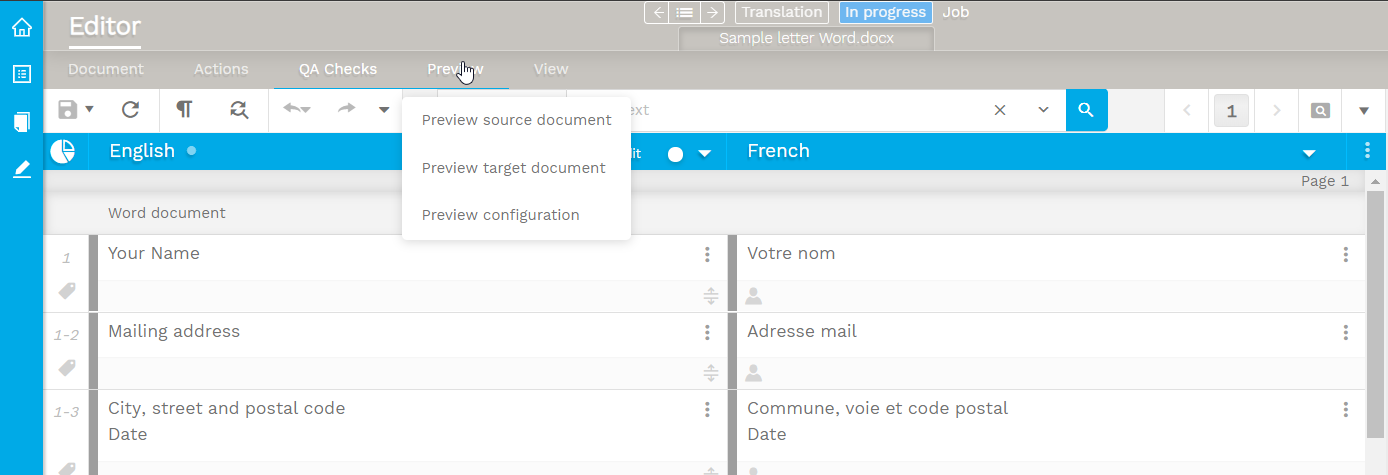
Task: Click the Home icon in sidebar
Action: (x=21, y=27)
